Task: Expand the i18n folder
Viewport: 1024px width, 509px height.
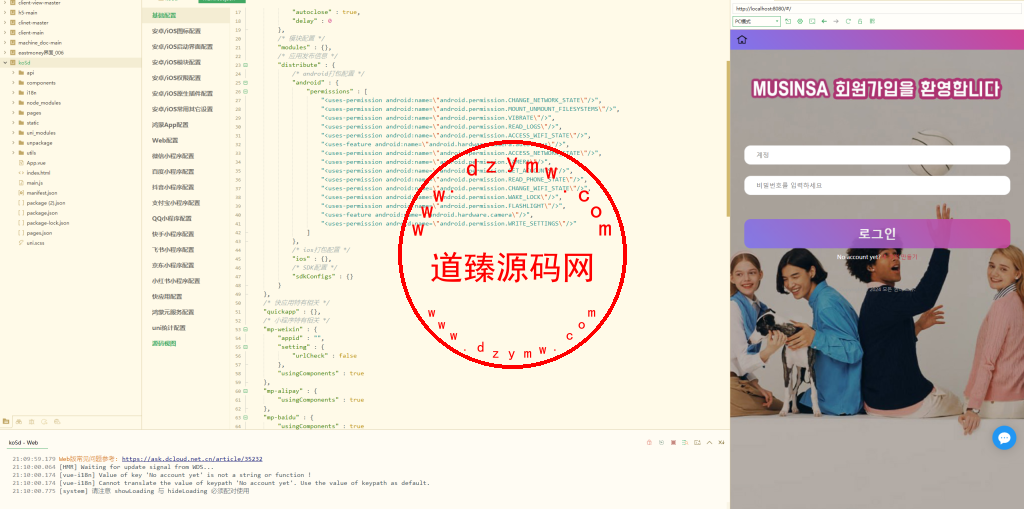Action: 13,93
